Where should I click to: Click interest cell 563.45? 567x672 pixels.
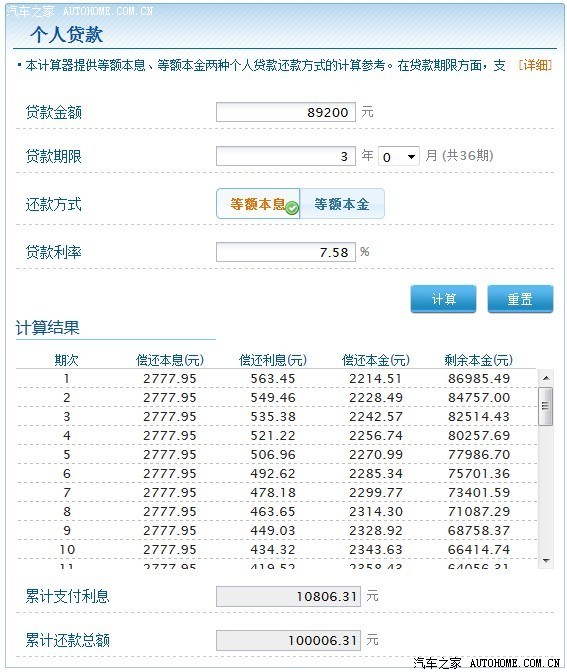pyautogui.click(x=273, y=379)
